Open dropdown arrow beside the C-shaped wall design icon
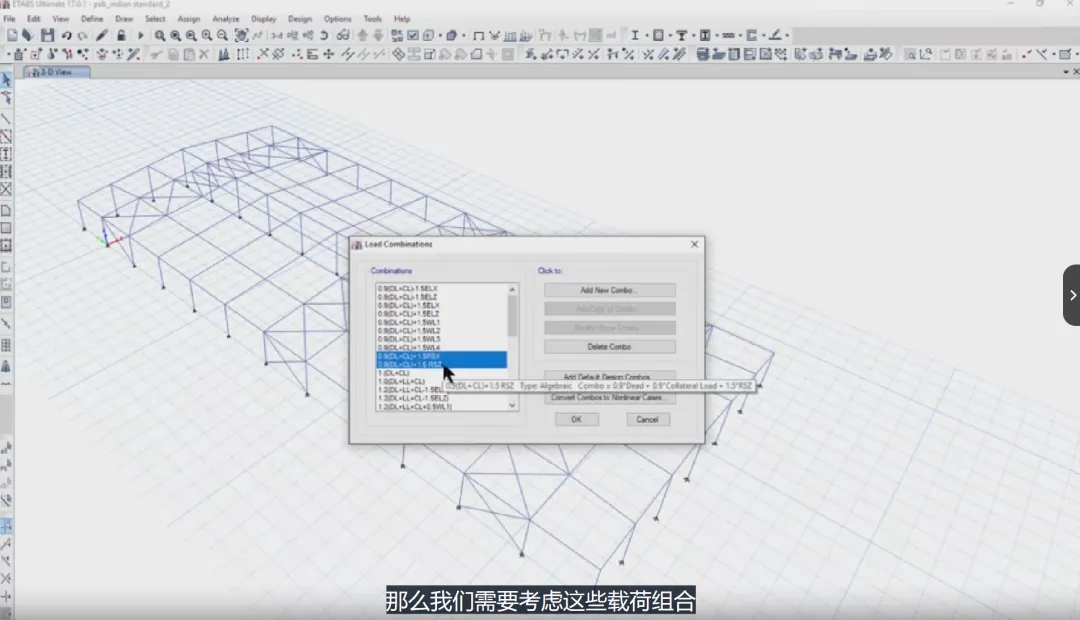The width and height of the screenshot is (1080, 620). [x=763, y=35]
